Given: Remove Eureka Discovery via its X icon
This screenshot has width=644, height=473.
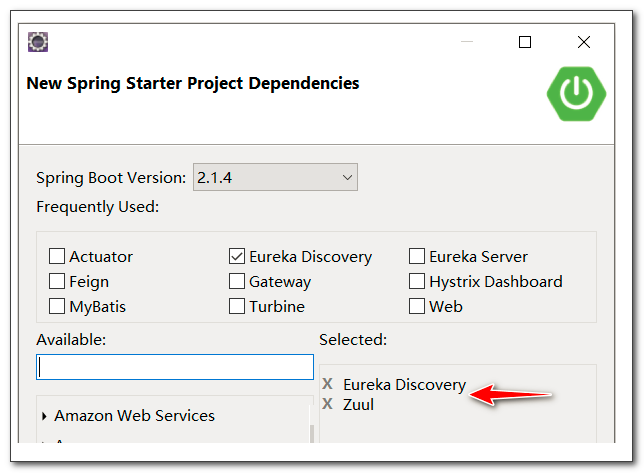Looking at the screenshot, I should tap(327, 384).
